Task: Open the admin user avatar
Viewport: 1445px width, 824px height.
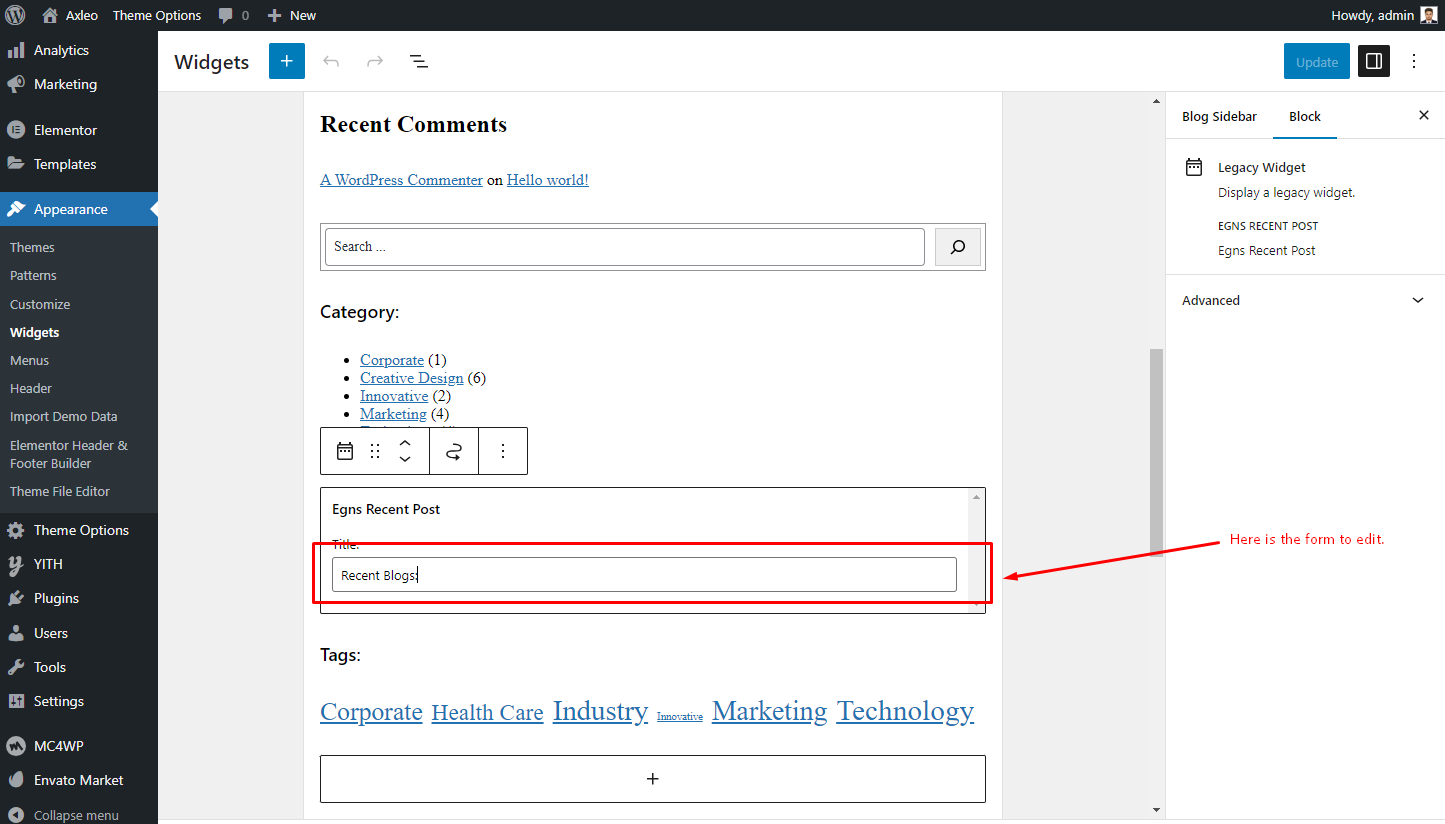Action: (1429, 15)
